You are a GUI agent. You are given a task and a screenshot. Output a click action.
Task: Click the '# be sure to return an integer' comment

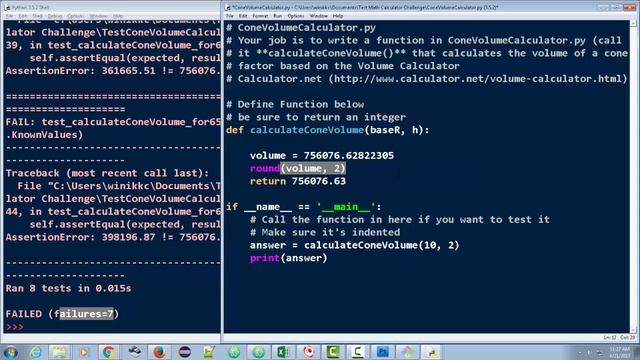pos(316,117)
